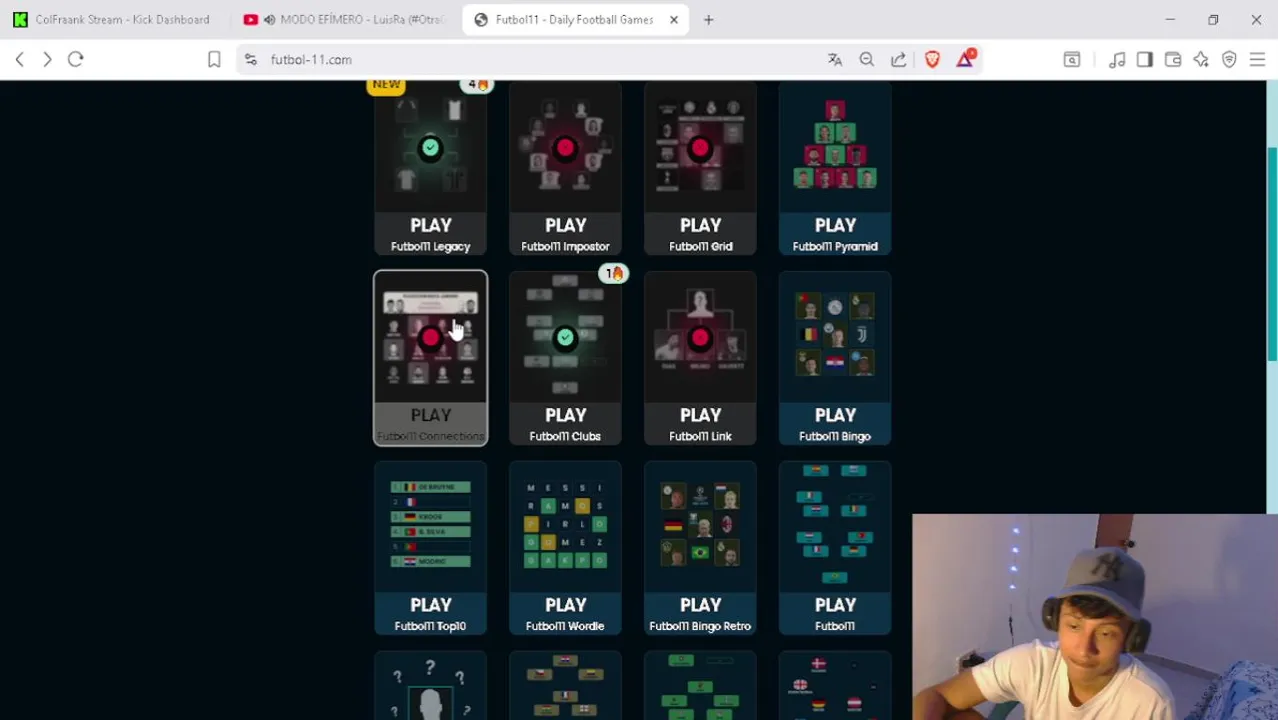Open a new tab with plus button

coord(708,20)
